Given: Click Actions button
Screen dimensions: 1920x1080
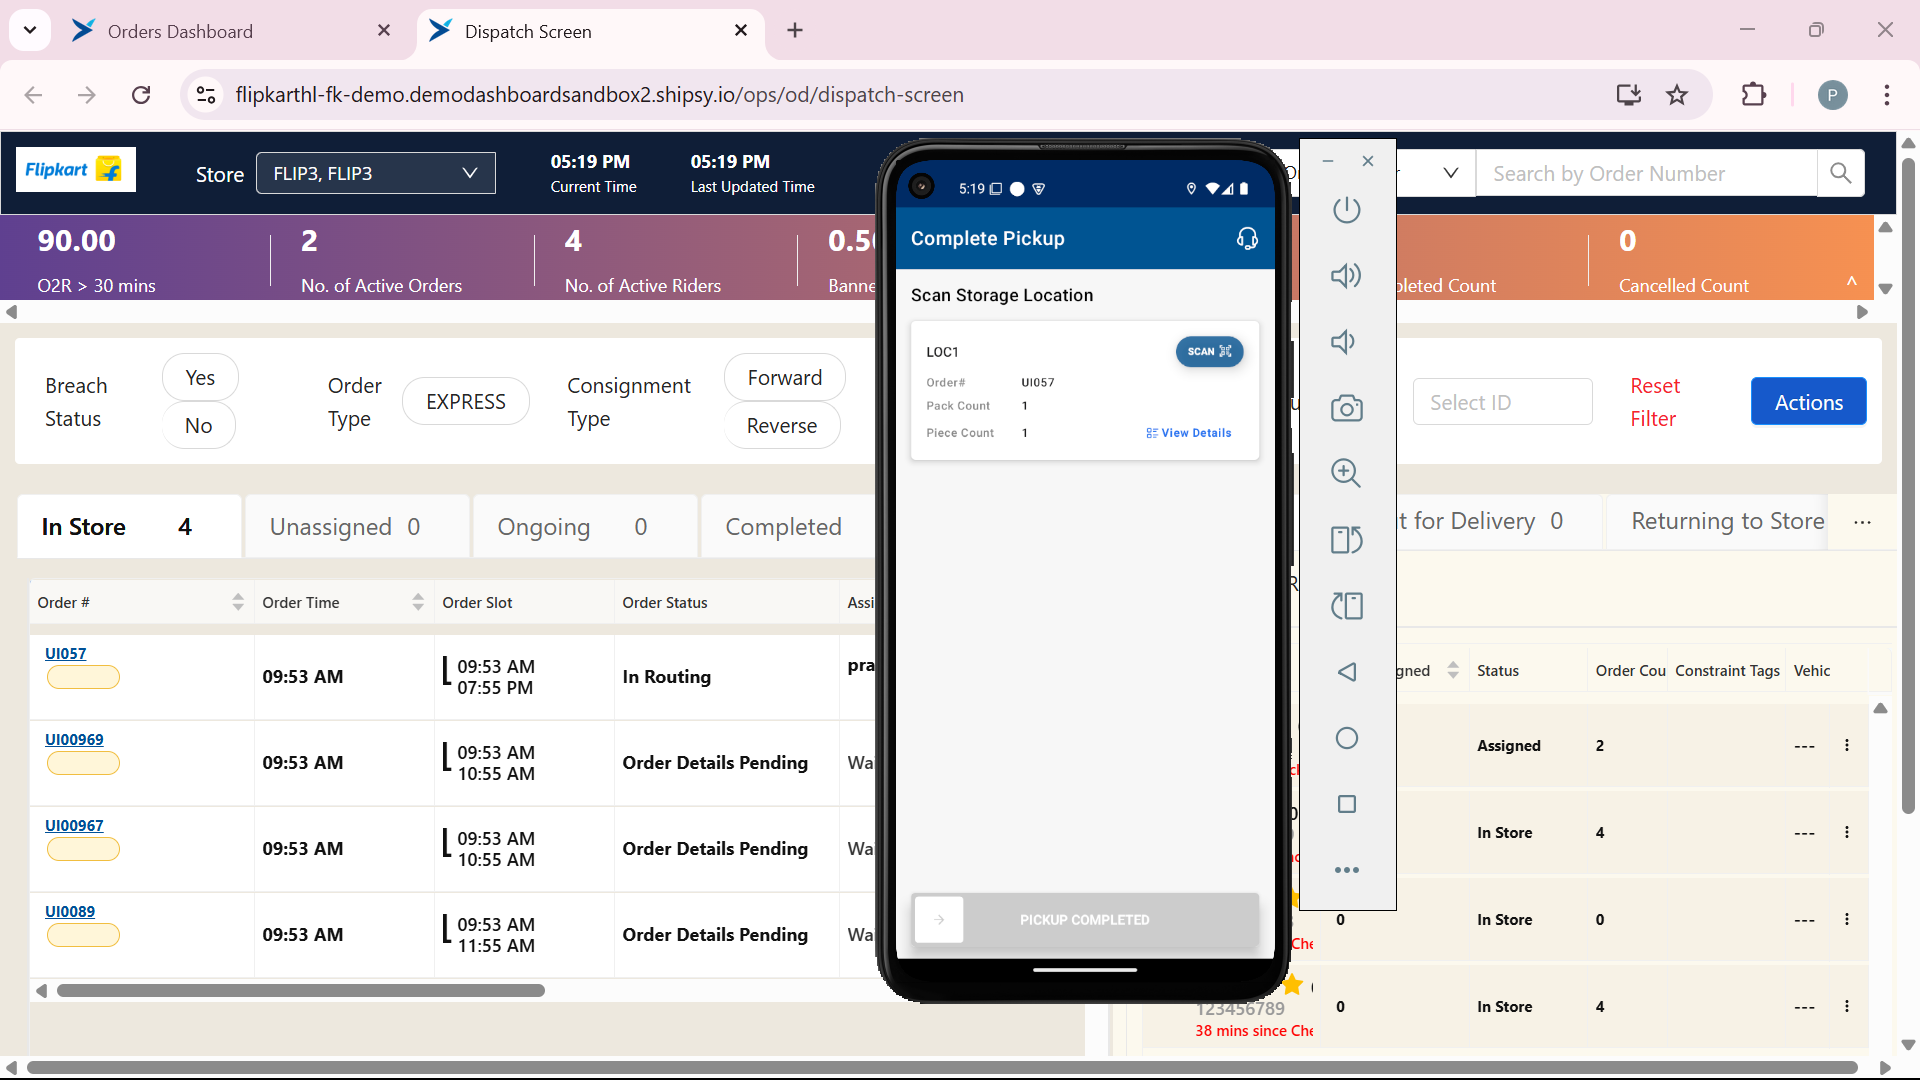Looking at the screenshot, I should [x=1808, y=402].
